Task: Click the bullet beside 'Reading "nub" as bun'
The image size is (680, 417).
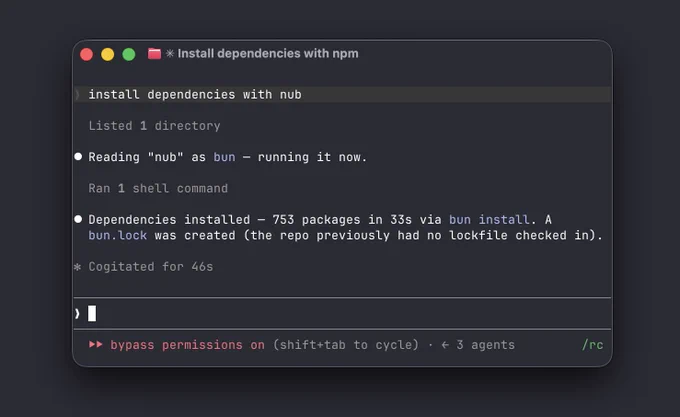Action: (x=78, y=156)
